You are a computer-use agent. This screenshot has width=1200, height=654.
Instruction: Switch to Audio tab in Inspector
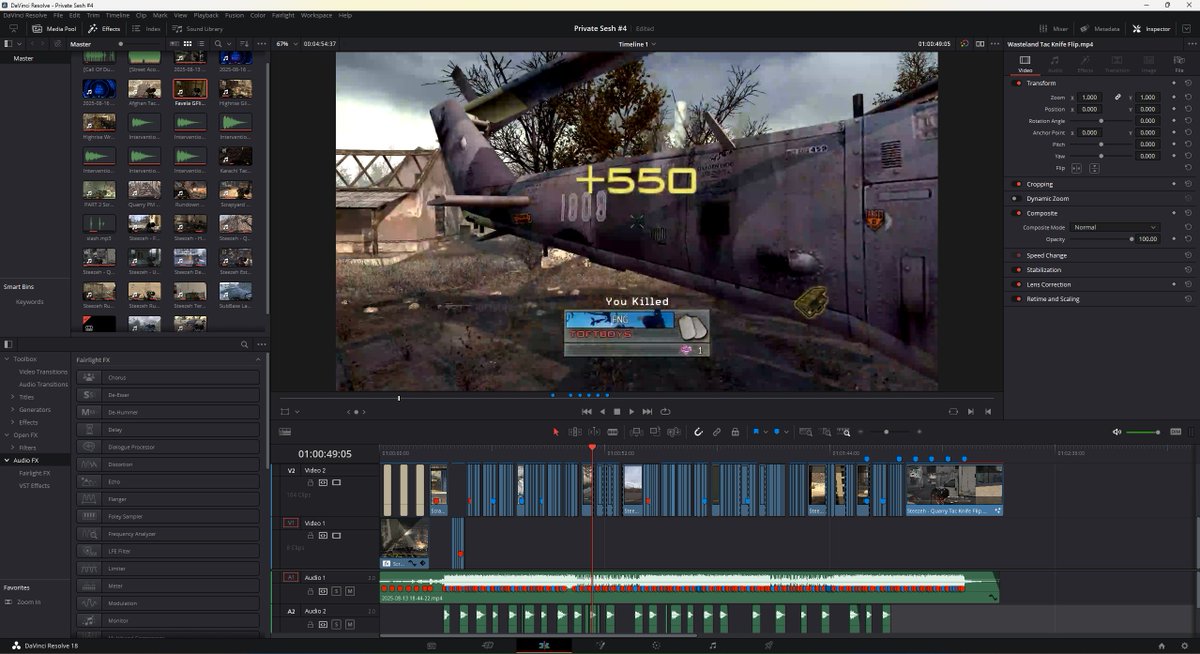coord(1055,64)
